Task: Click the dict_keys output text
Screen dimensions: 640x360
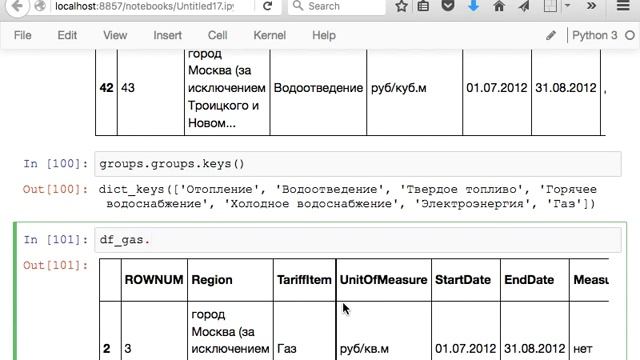Action: (x=347, y=196)
